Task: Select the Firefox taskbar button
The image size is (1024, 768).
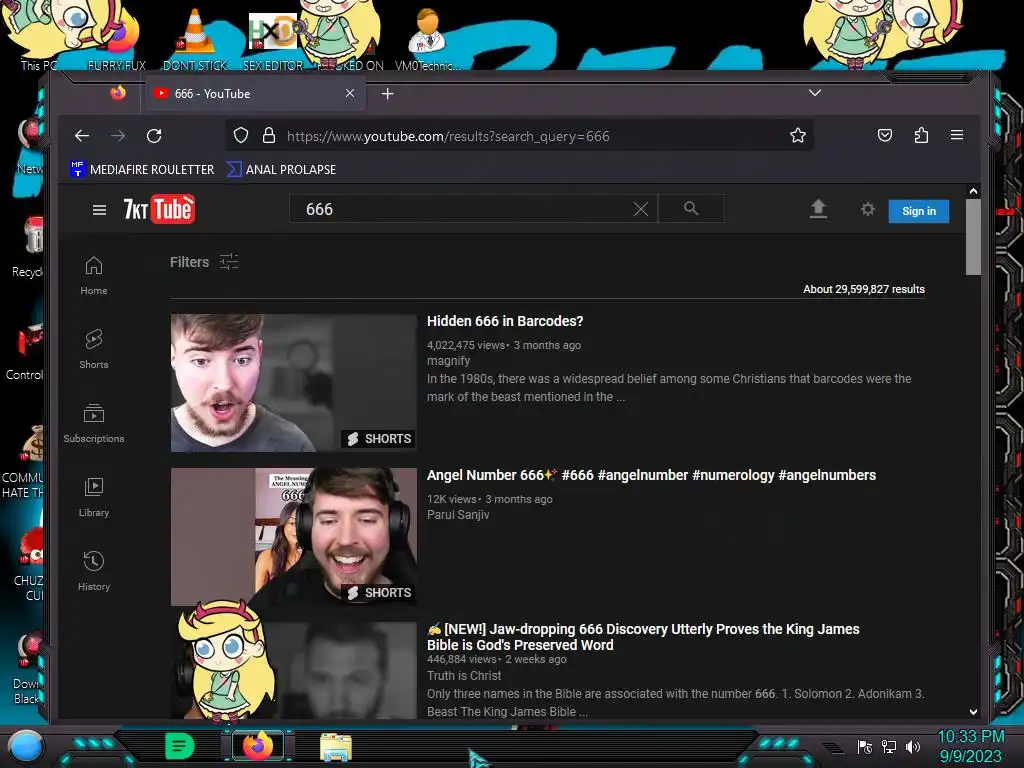Action: point(258,746)
